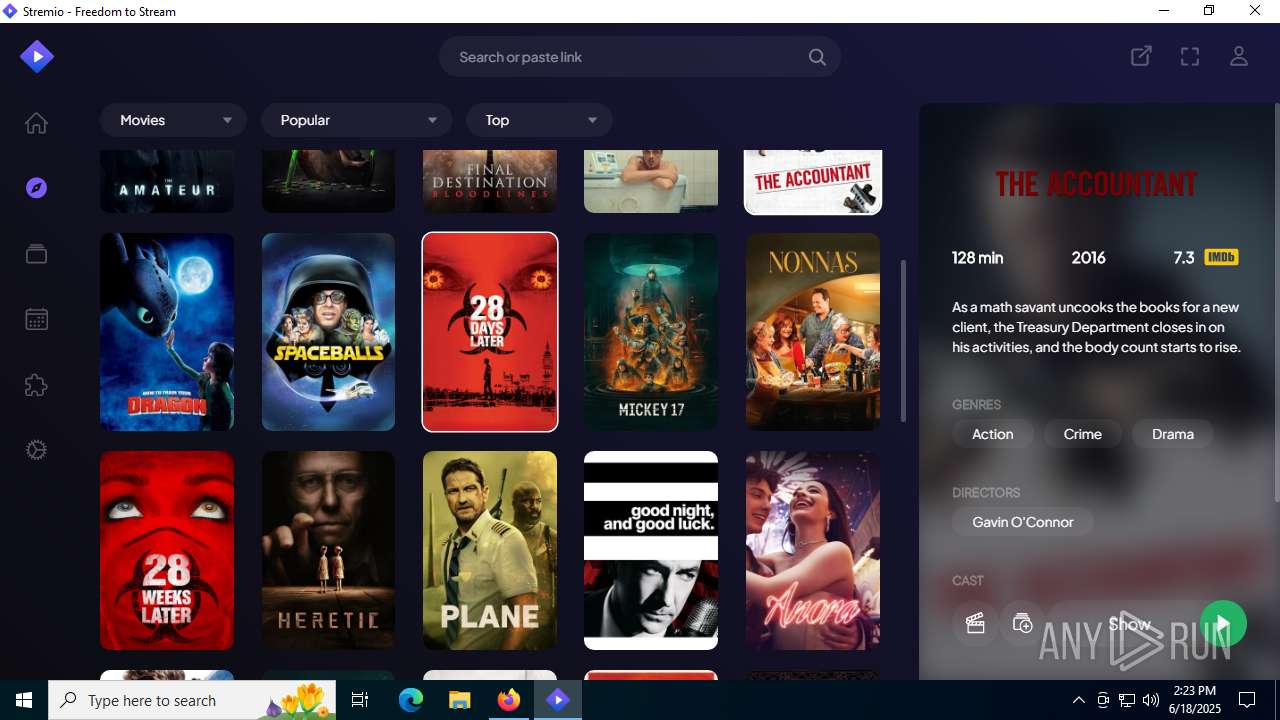
Task: Open the 28 Days Later poster
Action: click(x=490, y=332)
